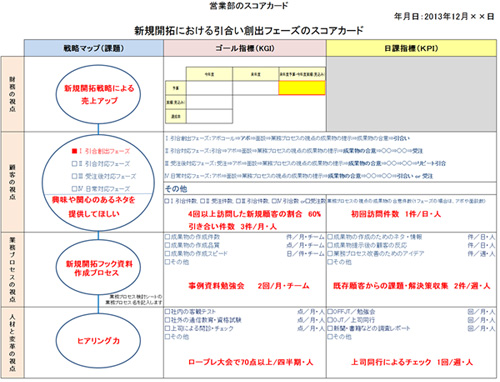The height and width of the screenshot is (382, 500).
Task: Select the ヒアリング力 oval
Action: [x=98, y=341]
